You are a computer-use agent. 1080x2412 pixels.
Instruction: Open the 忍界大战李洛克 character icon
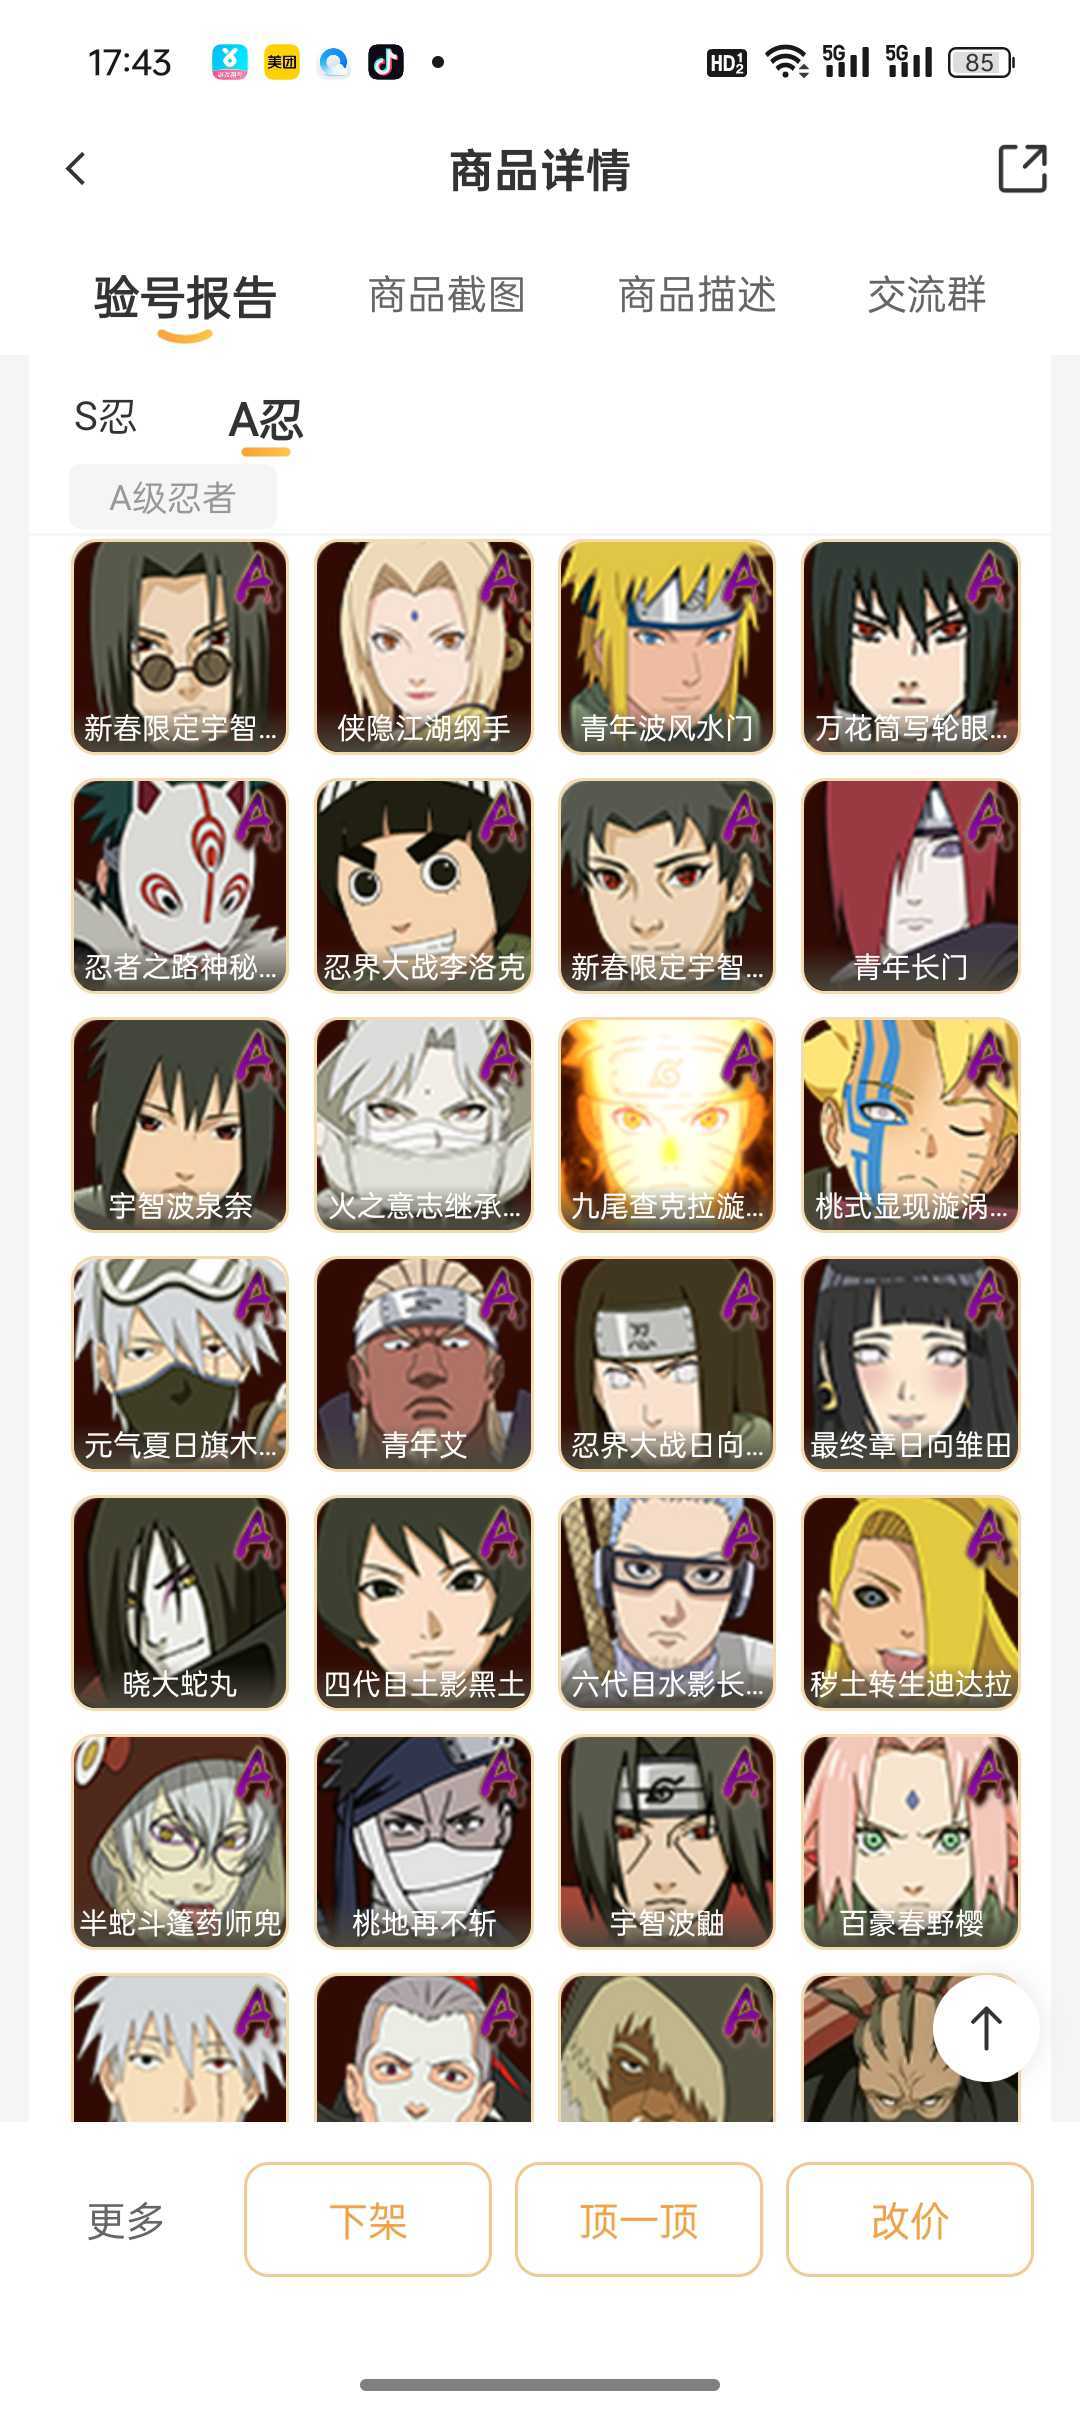point(424,886)
